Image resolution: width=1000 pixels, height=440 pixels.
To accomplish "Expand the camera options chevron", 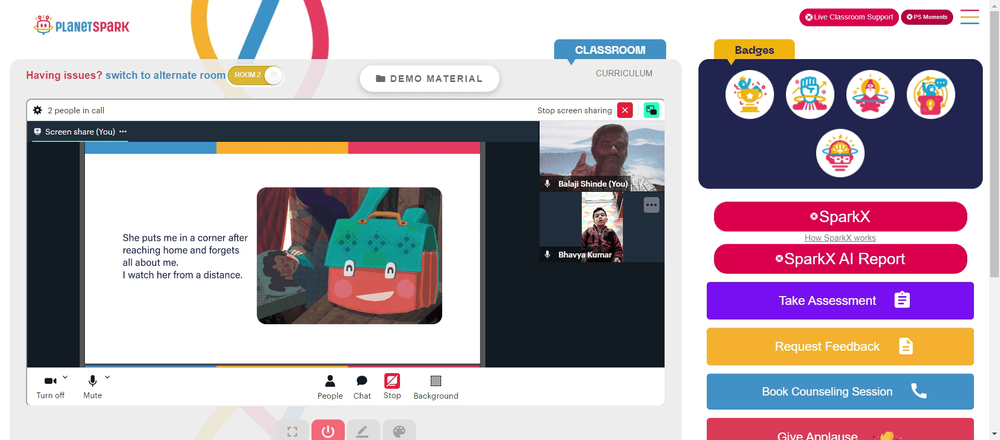I will pyautogui.click(x=65, y=377).
